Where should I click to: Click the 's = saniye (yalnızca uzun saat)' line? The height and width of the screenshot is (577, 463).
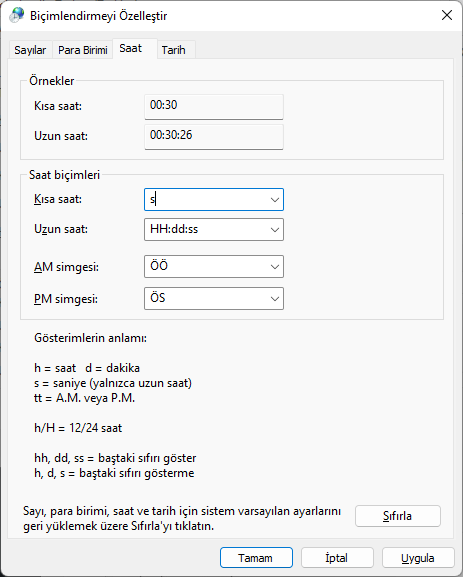(113, 383)
